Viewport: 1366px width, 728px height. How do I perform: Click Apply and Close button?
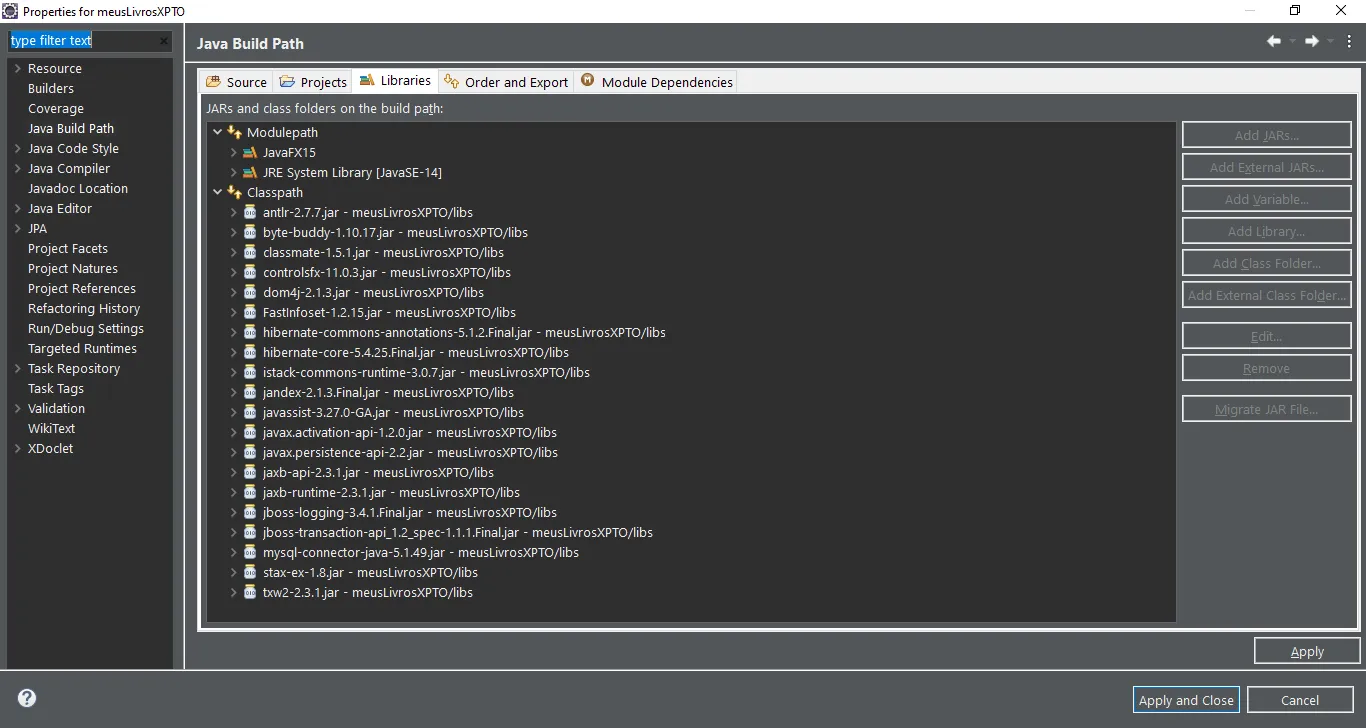click(1186, 700)
